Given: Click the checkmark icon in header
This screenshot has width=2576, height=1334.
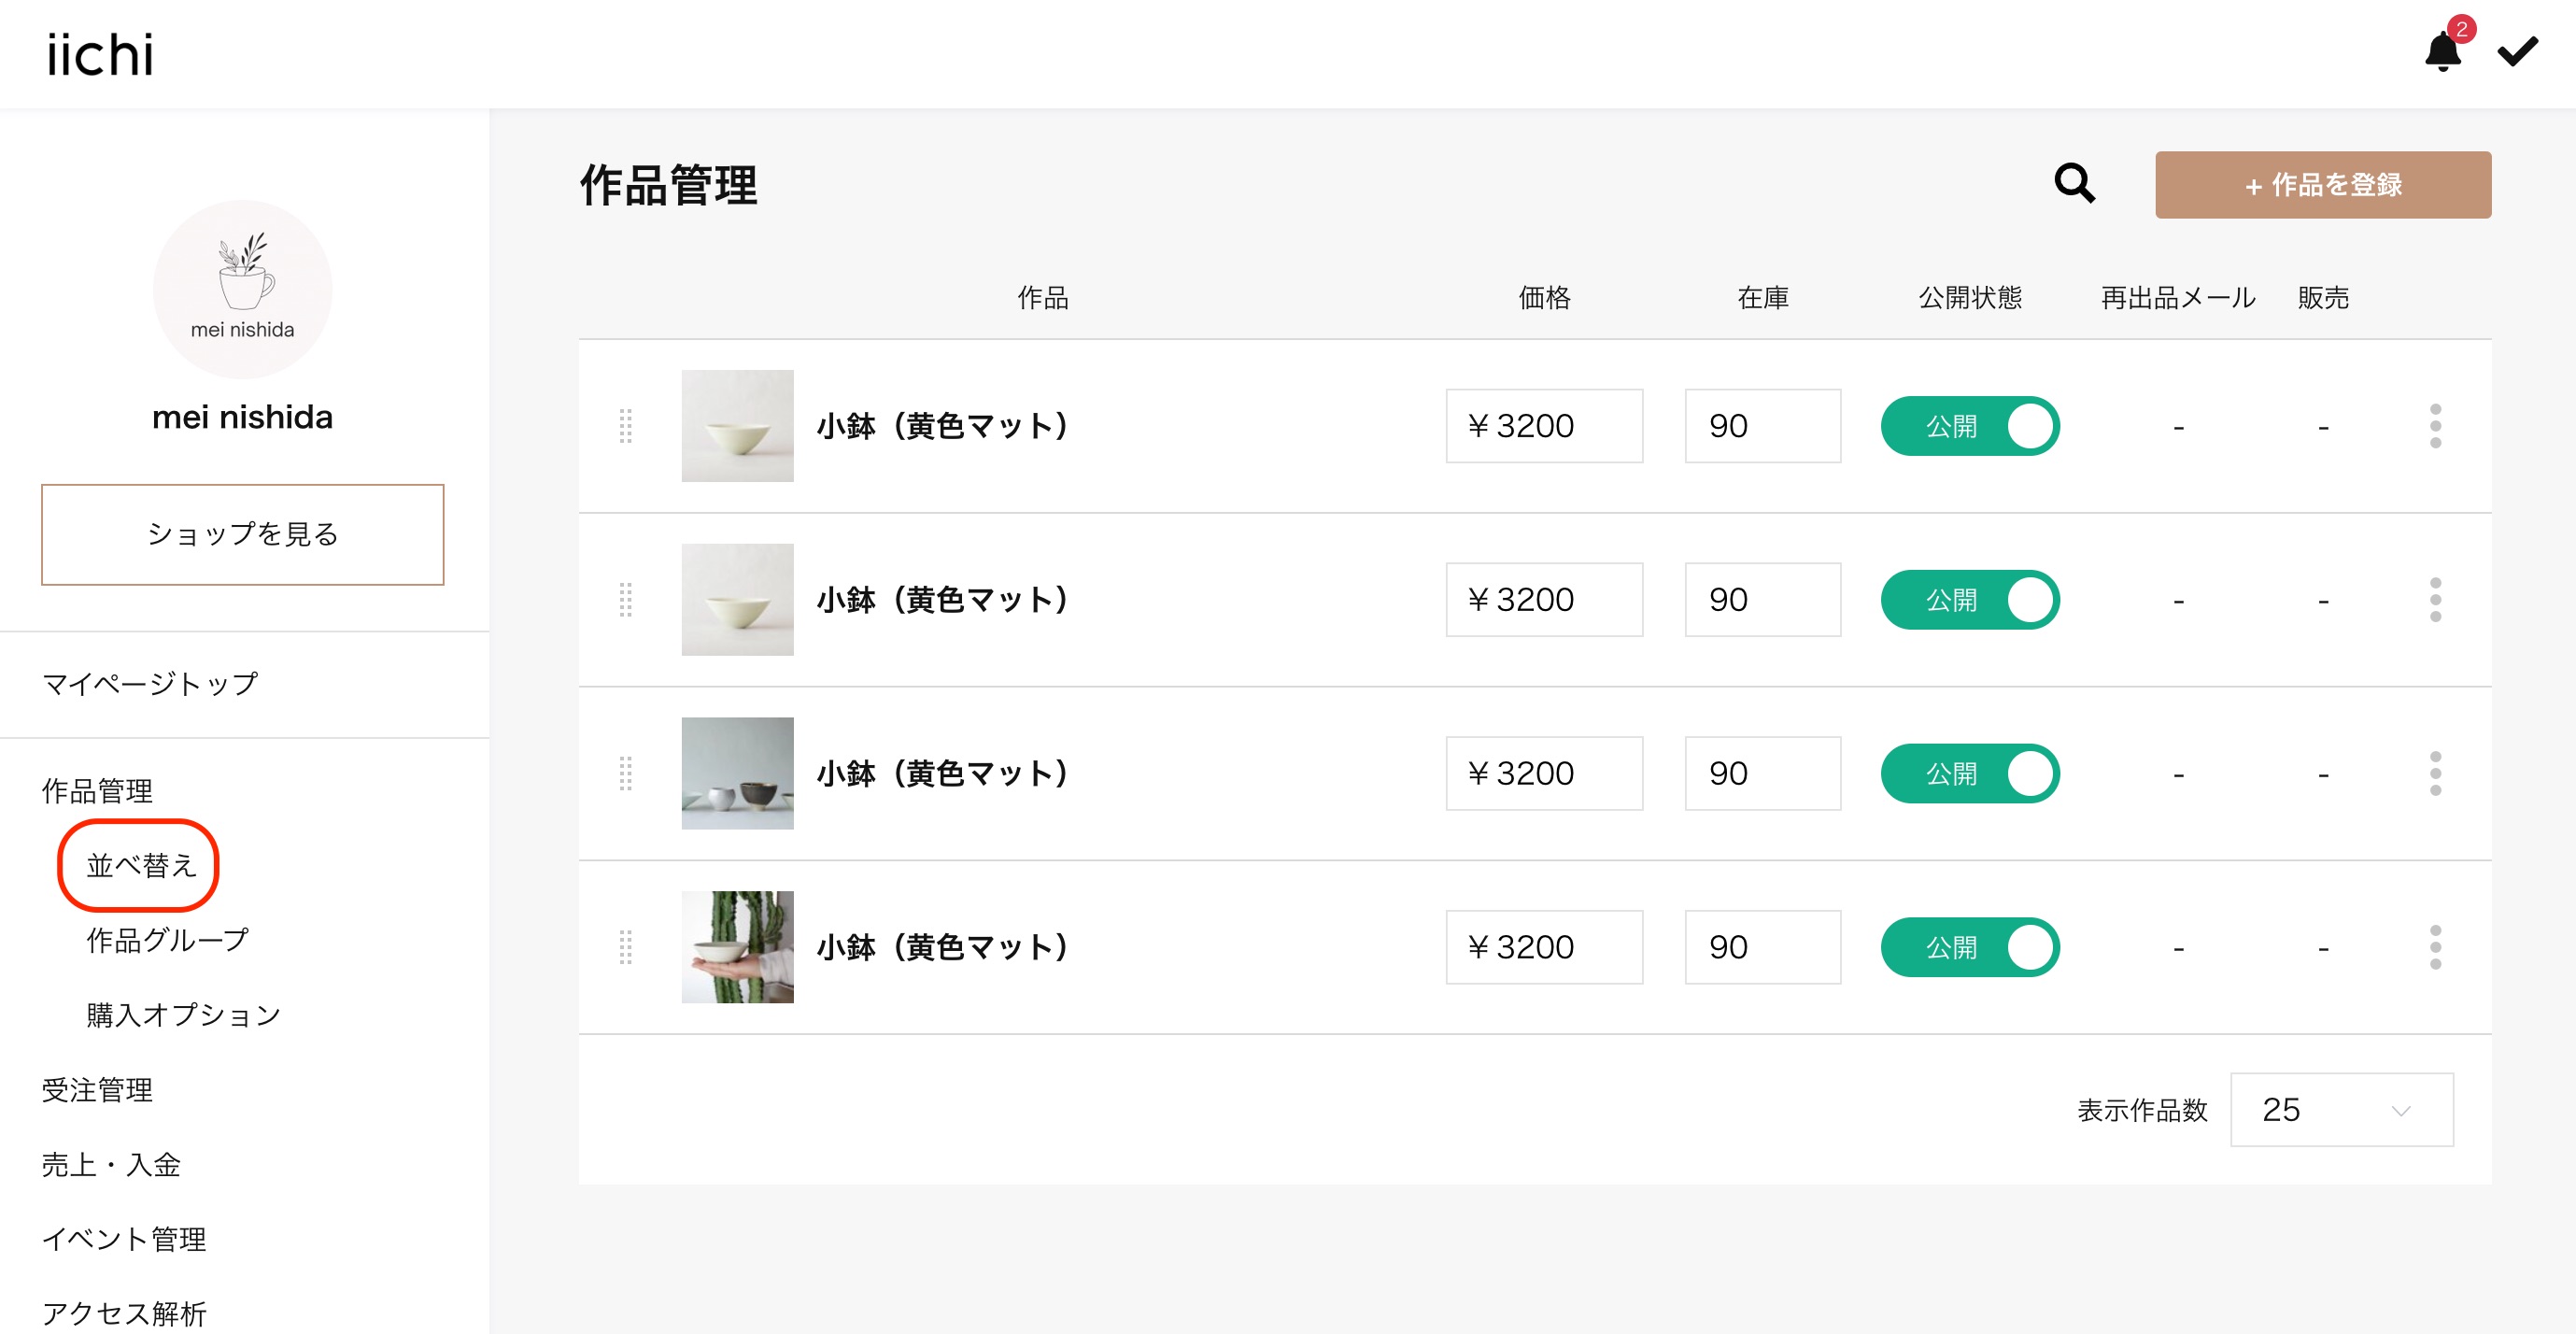Looking at the screenshot, I should [x=2516, y=52].
